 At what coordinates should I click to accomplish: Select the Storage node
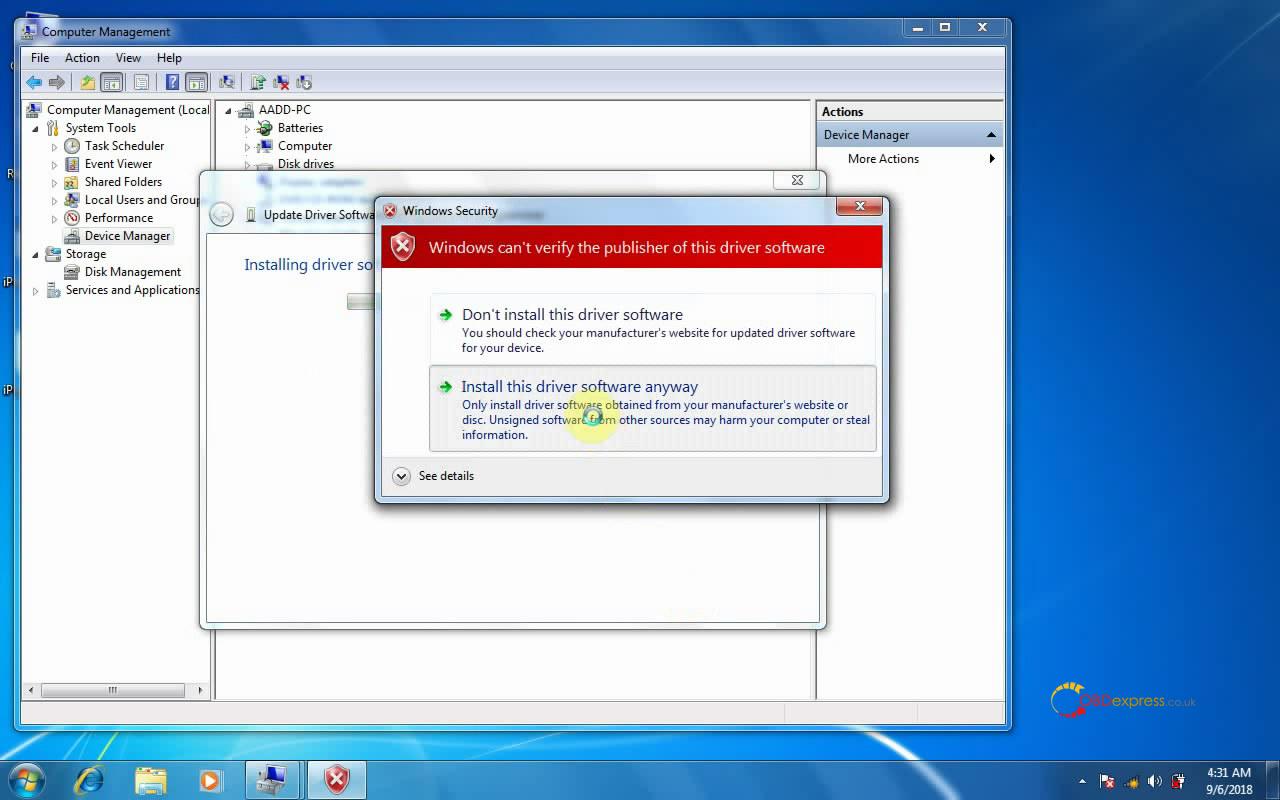point(86,254)
